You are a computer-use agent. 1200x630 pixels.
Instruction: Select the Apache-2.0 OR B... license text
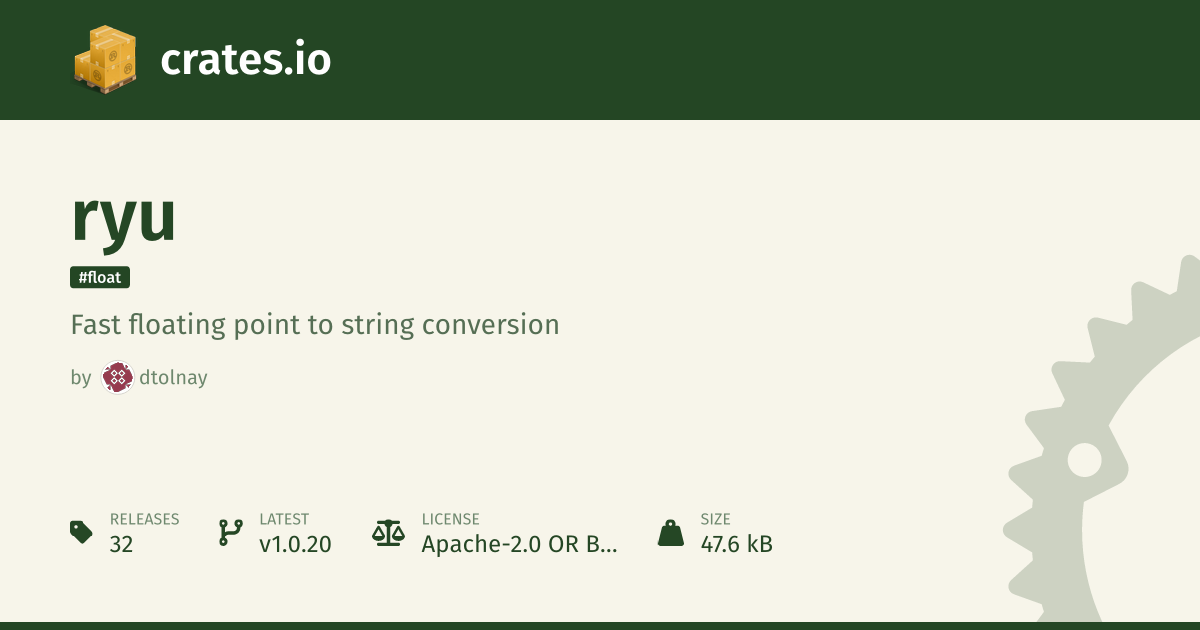(x=519, y=544)
